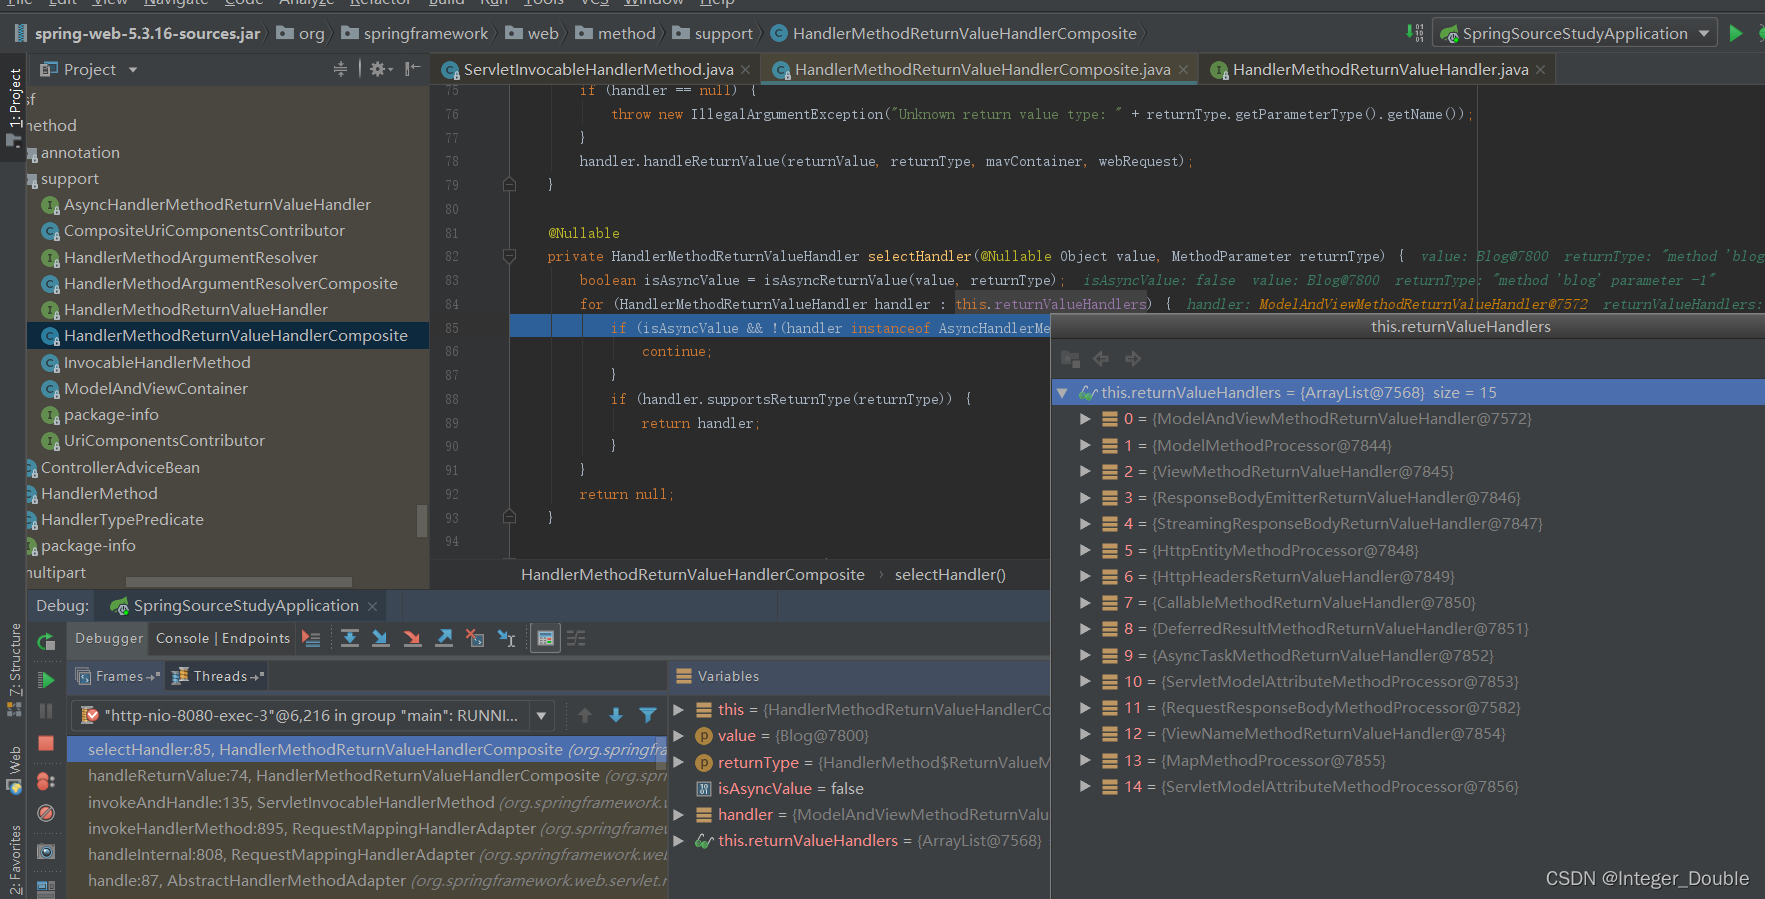Image resolution: width=1765 pixels, height=899 pixels.
Task: Click selectHandler() in the editor breadcrumb
Action: 950,574
